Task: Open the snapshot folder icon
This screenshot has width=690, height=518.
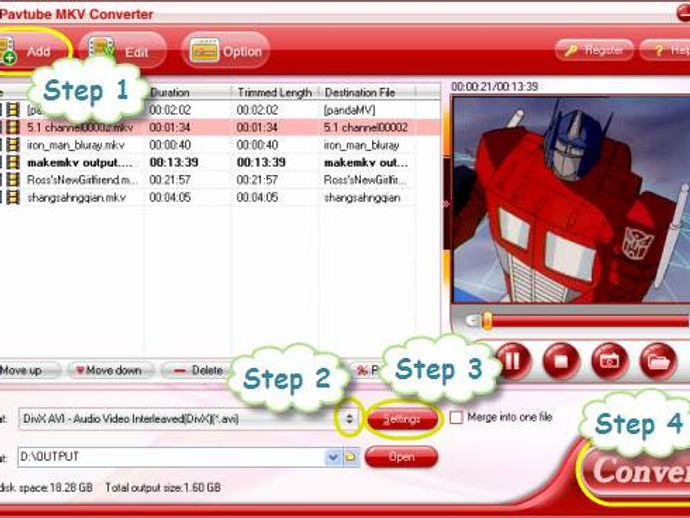Action: pos(658,361)
